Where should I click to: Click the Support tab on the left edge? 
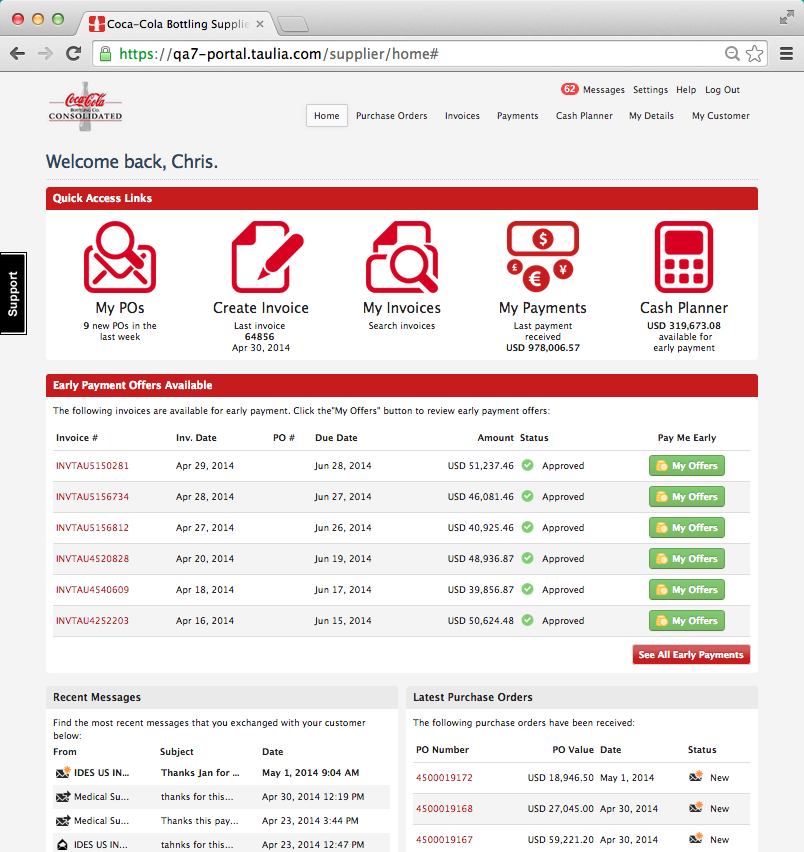tap(13, 292)
